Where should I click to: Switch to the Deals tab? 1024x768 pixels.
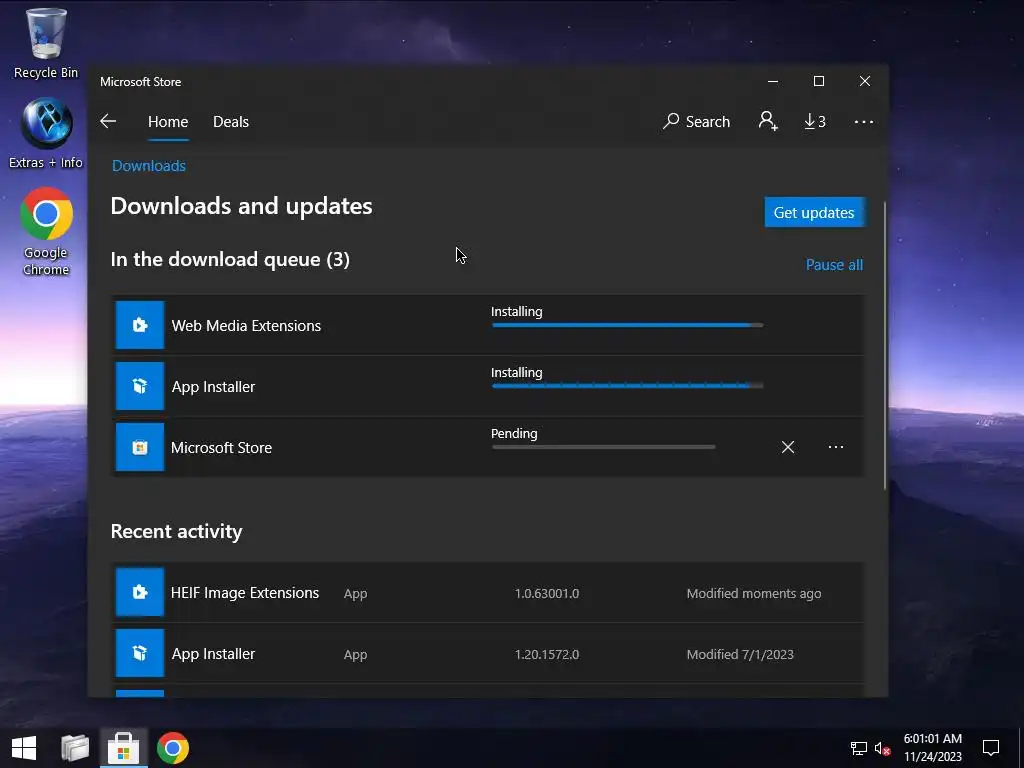[x=231, y=121]
